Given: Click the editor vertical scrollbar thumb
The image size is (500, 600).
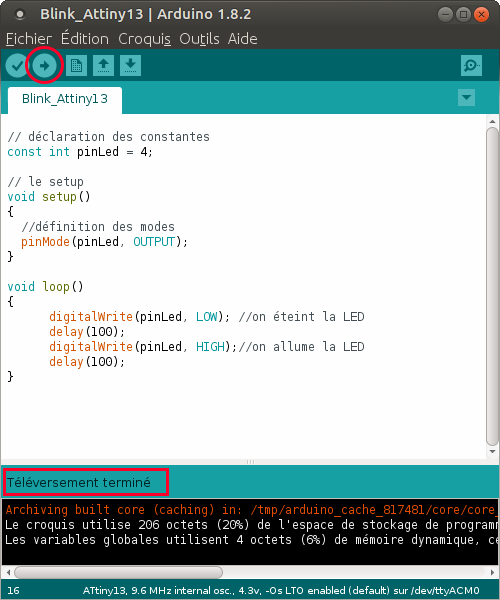Looking at the screenshot, I should [492, 286].
